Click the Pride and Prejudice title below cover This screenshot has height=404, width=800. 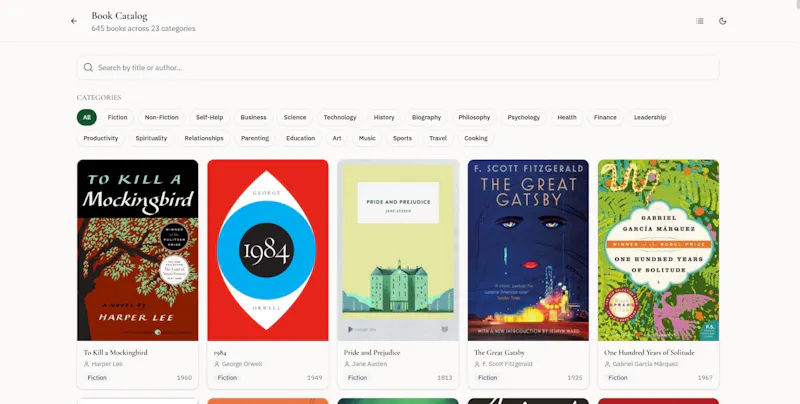372,352
